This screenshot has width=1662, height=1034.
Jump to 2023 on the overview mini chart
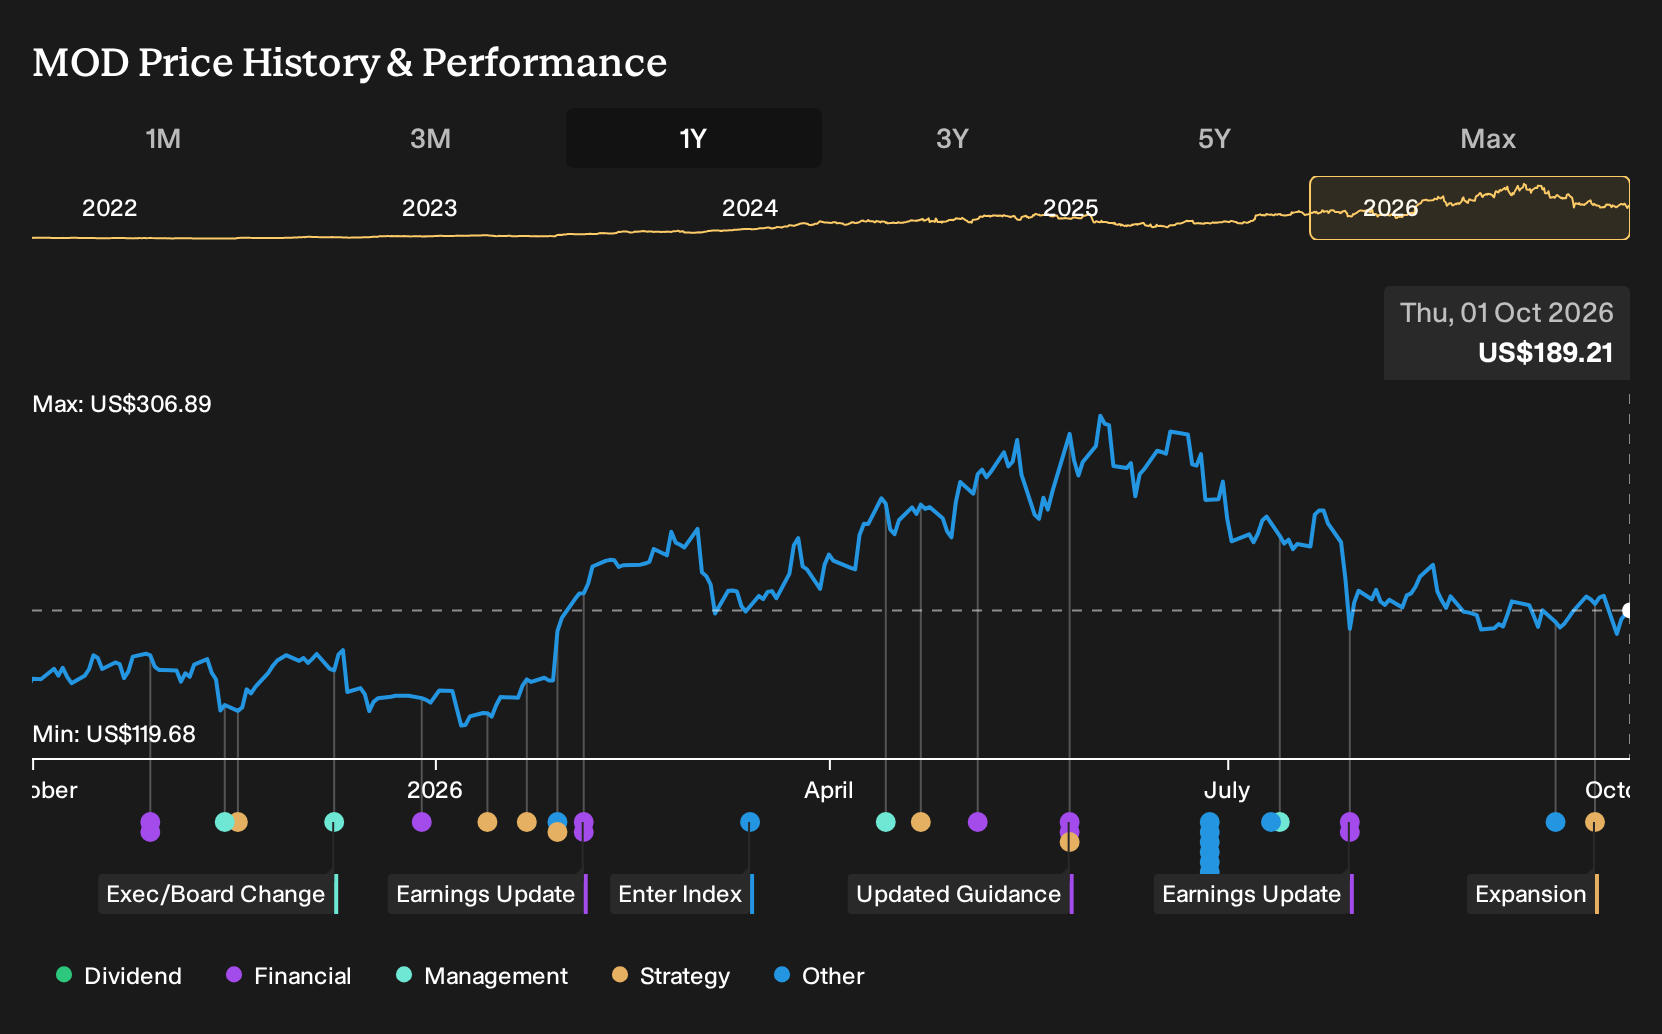pyautogui.click(x=430, y=208)
